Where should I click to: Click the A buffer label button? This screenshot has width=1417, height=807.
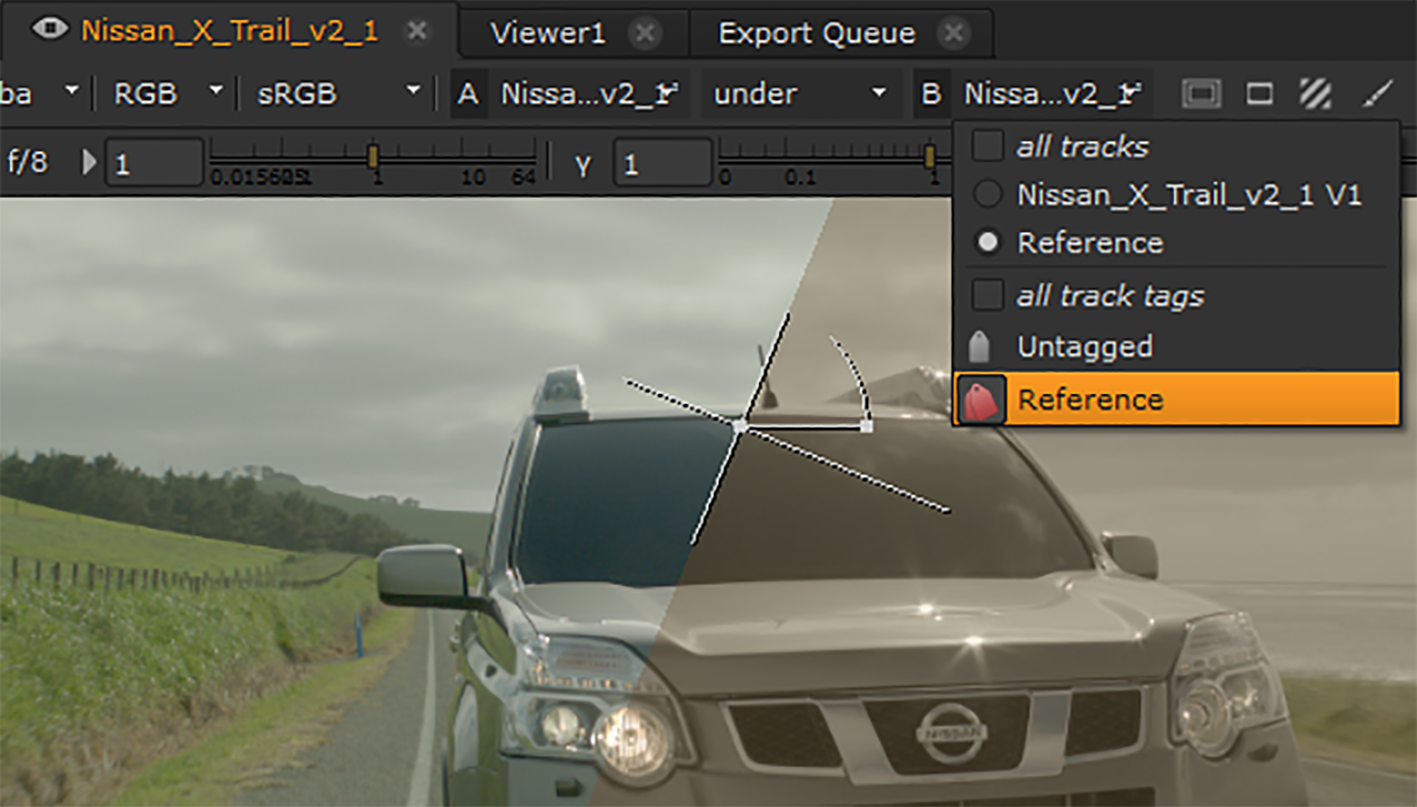pos(468,94)
